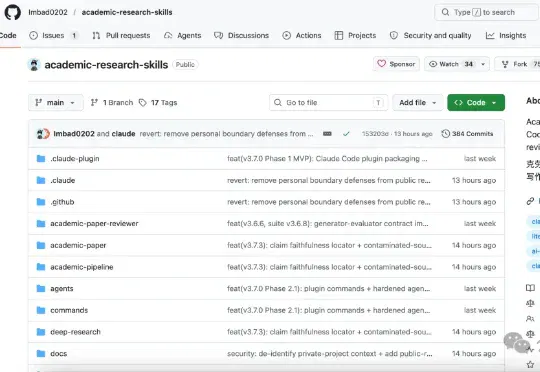Image resolution: width=540 pixels, height=372 pixels.
Task: Click the star icon in About sidebar
Action: (530, 364)
